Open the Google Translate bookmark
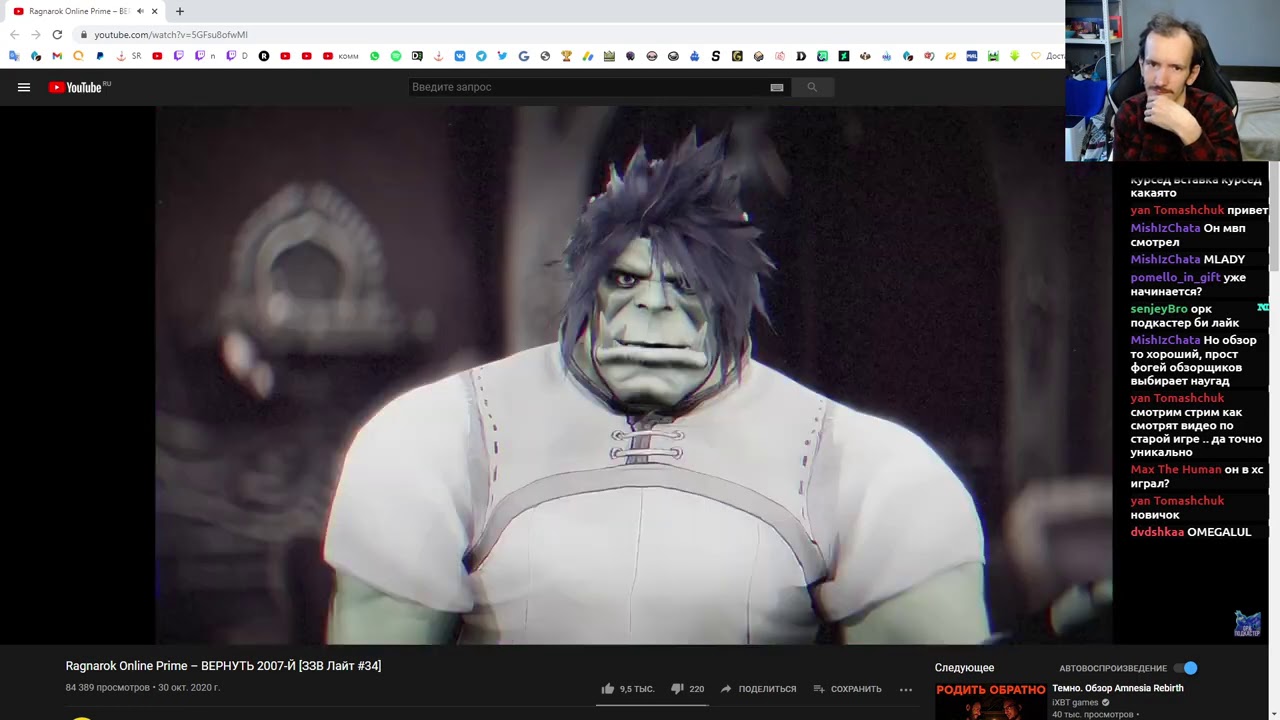Viewport: 1280px width, 720px height. 13,56
